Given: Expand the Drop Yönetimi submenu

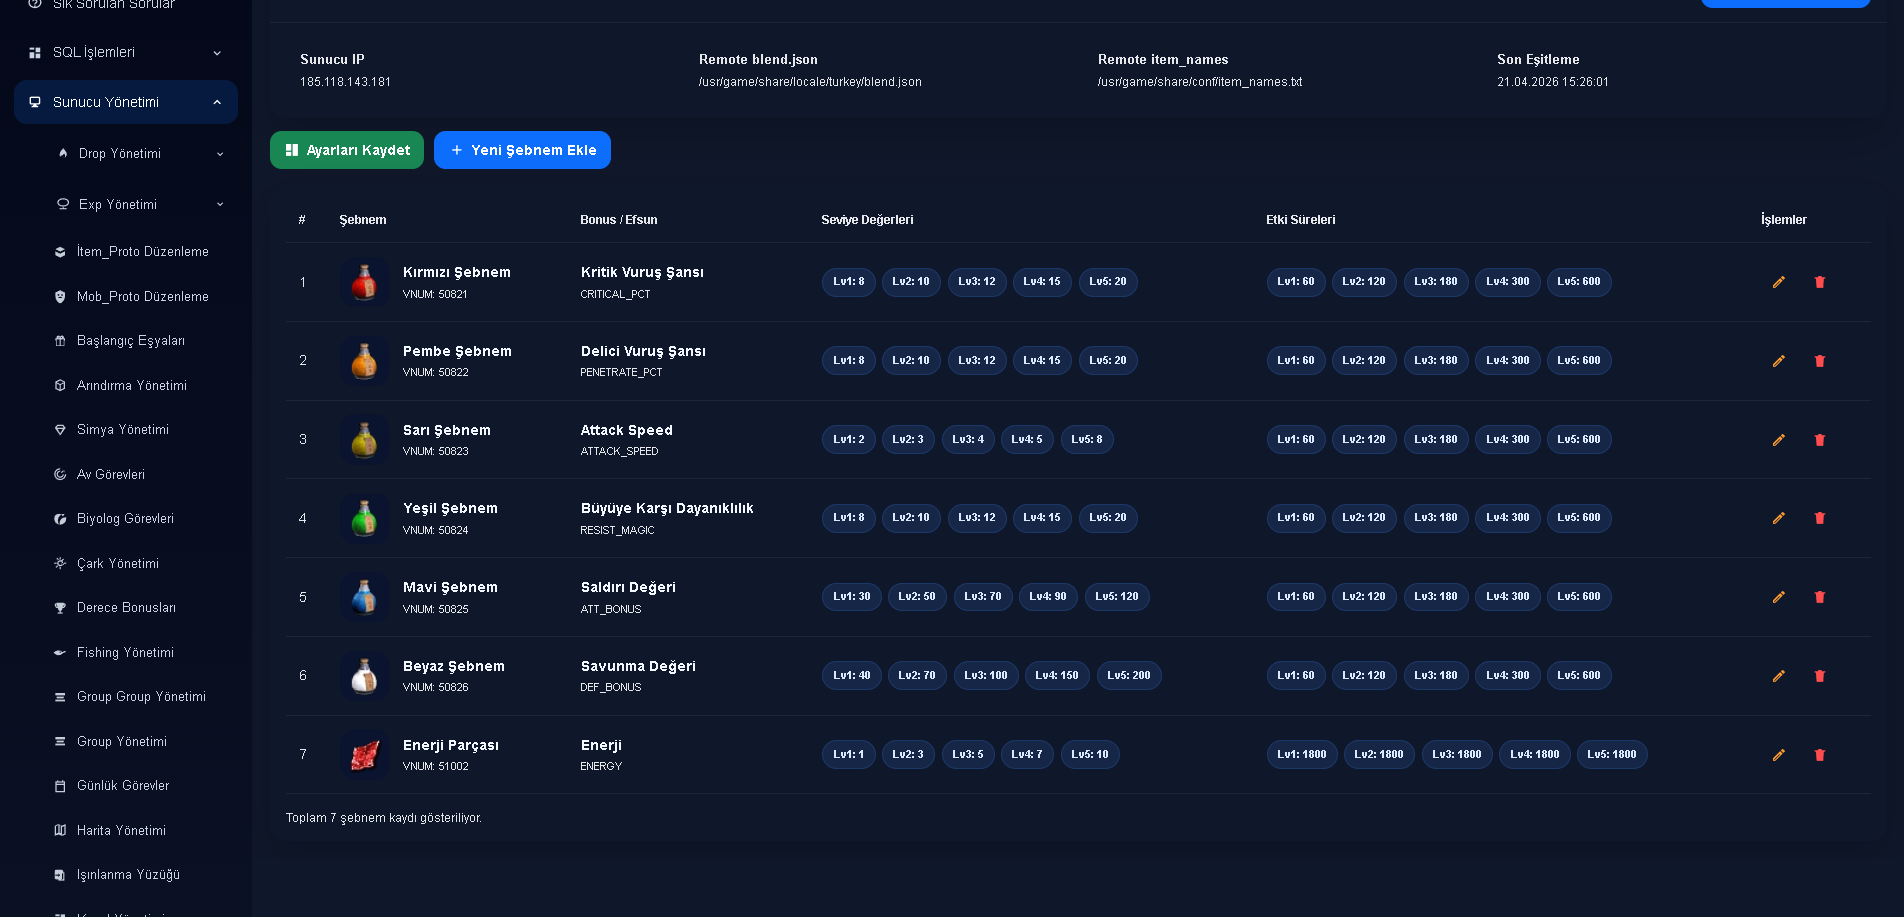Looking at the screenshot, I should [140, 154].
